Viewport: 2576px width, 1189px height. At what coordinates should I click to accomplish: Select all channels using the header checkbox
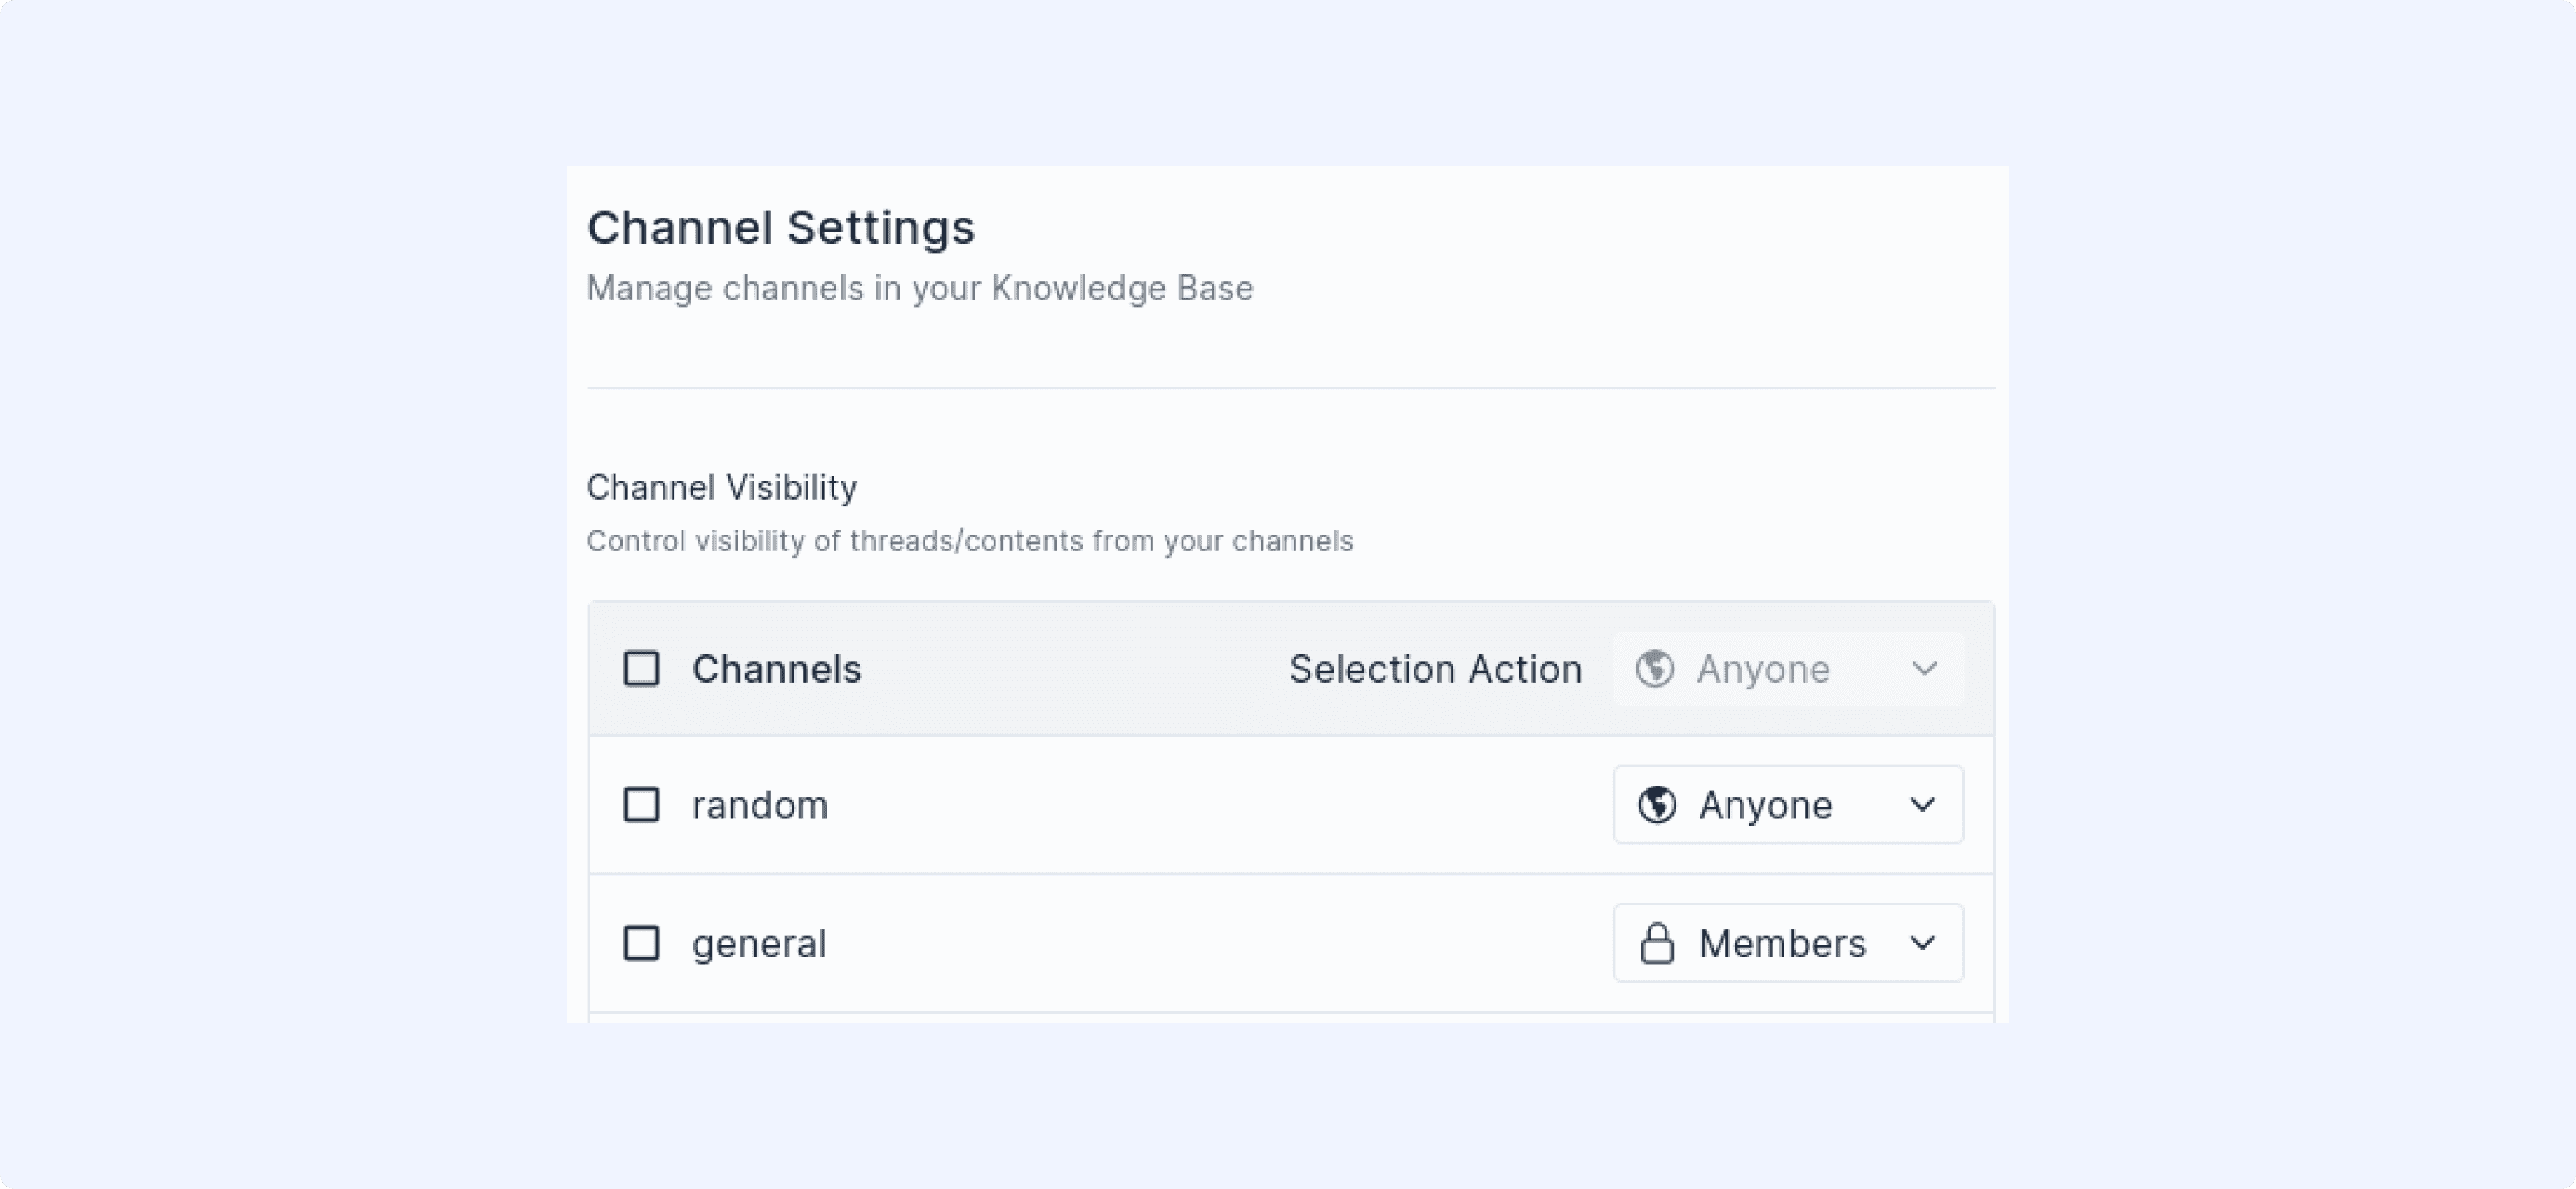pos(640,669)
